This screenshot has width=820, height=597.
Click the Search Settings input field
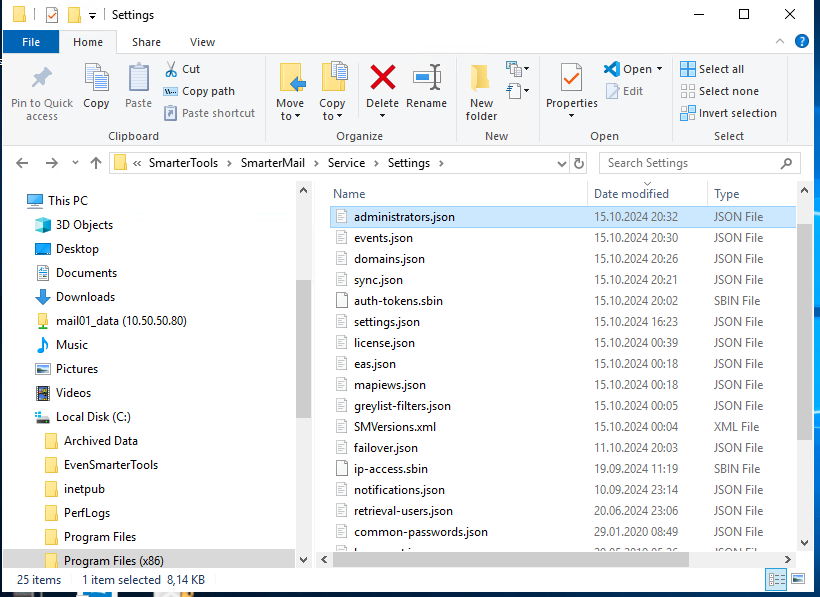click(690, 163)
